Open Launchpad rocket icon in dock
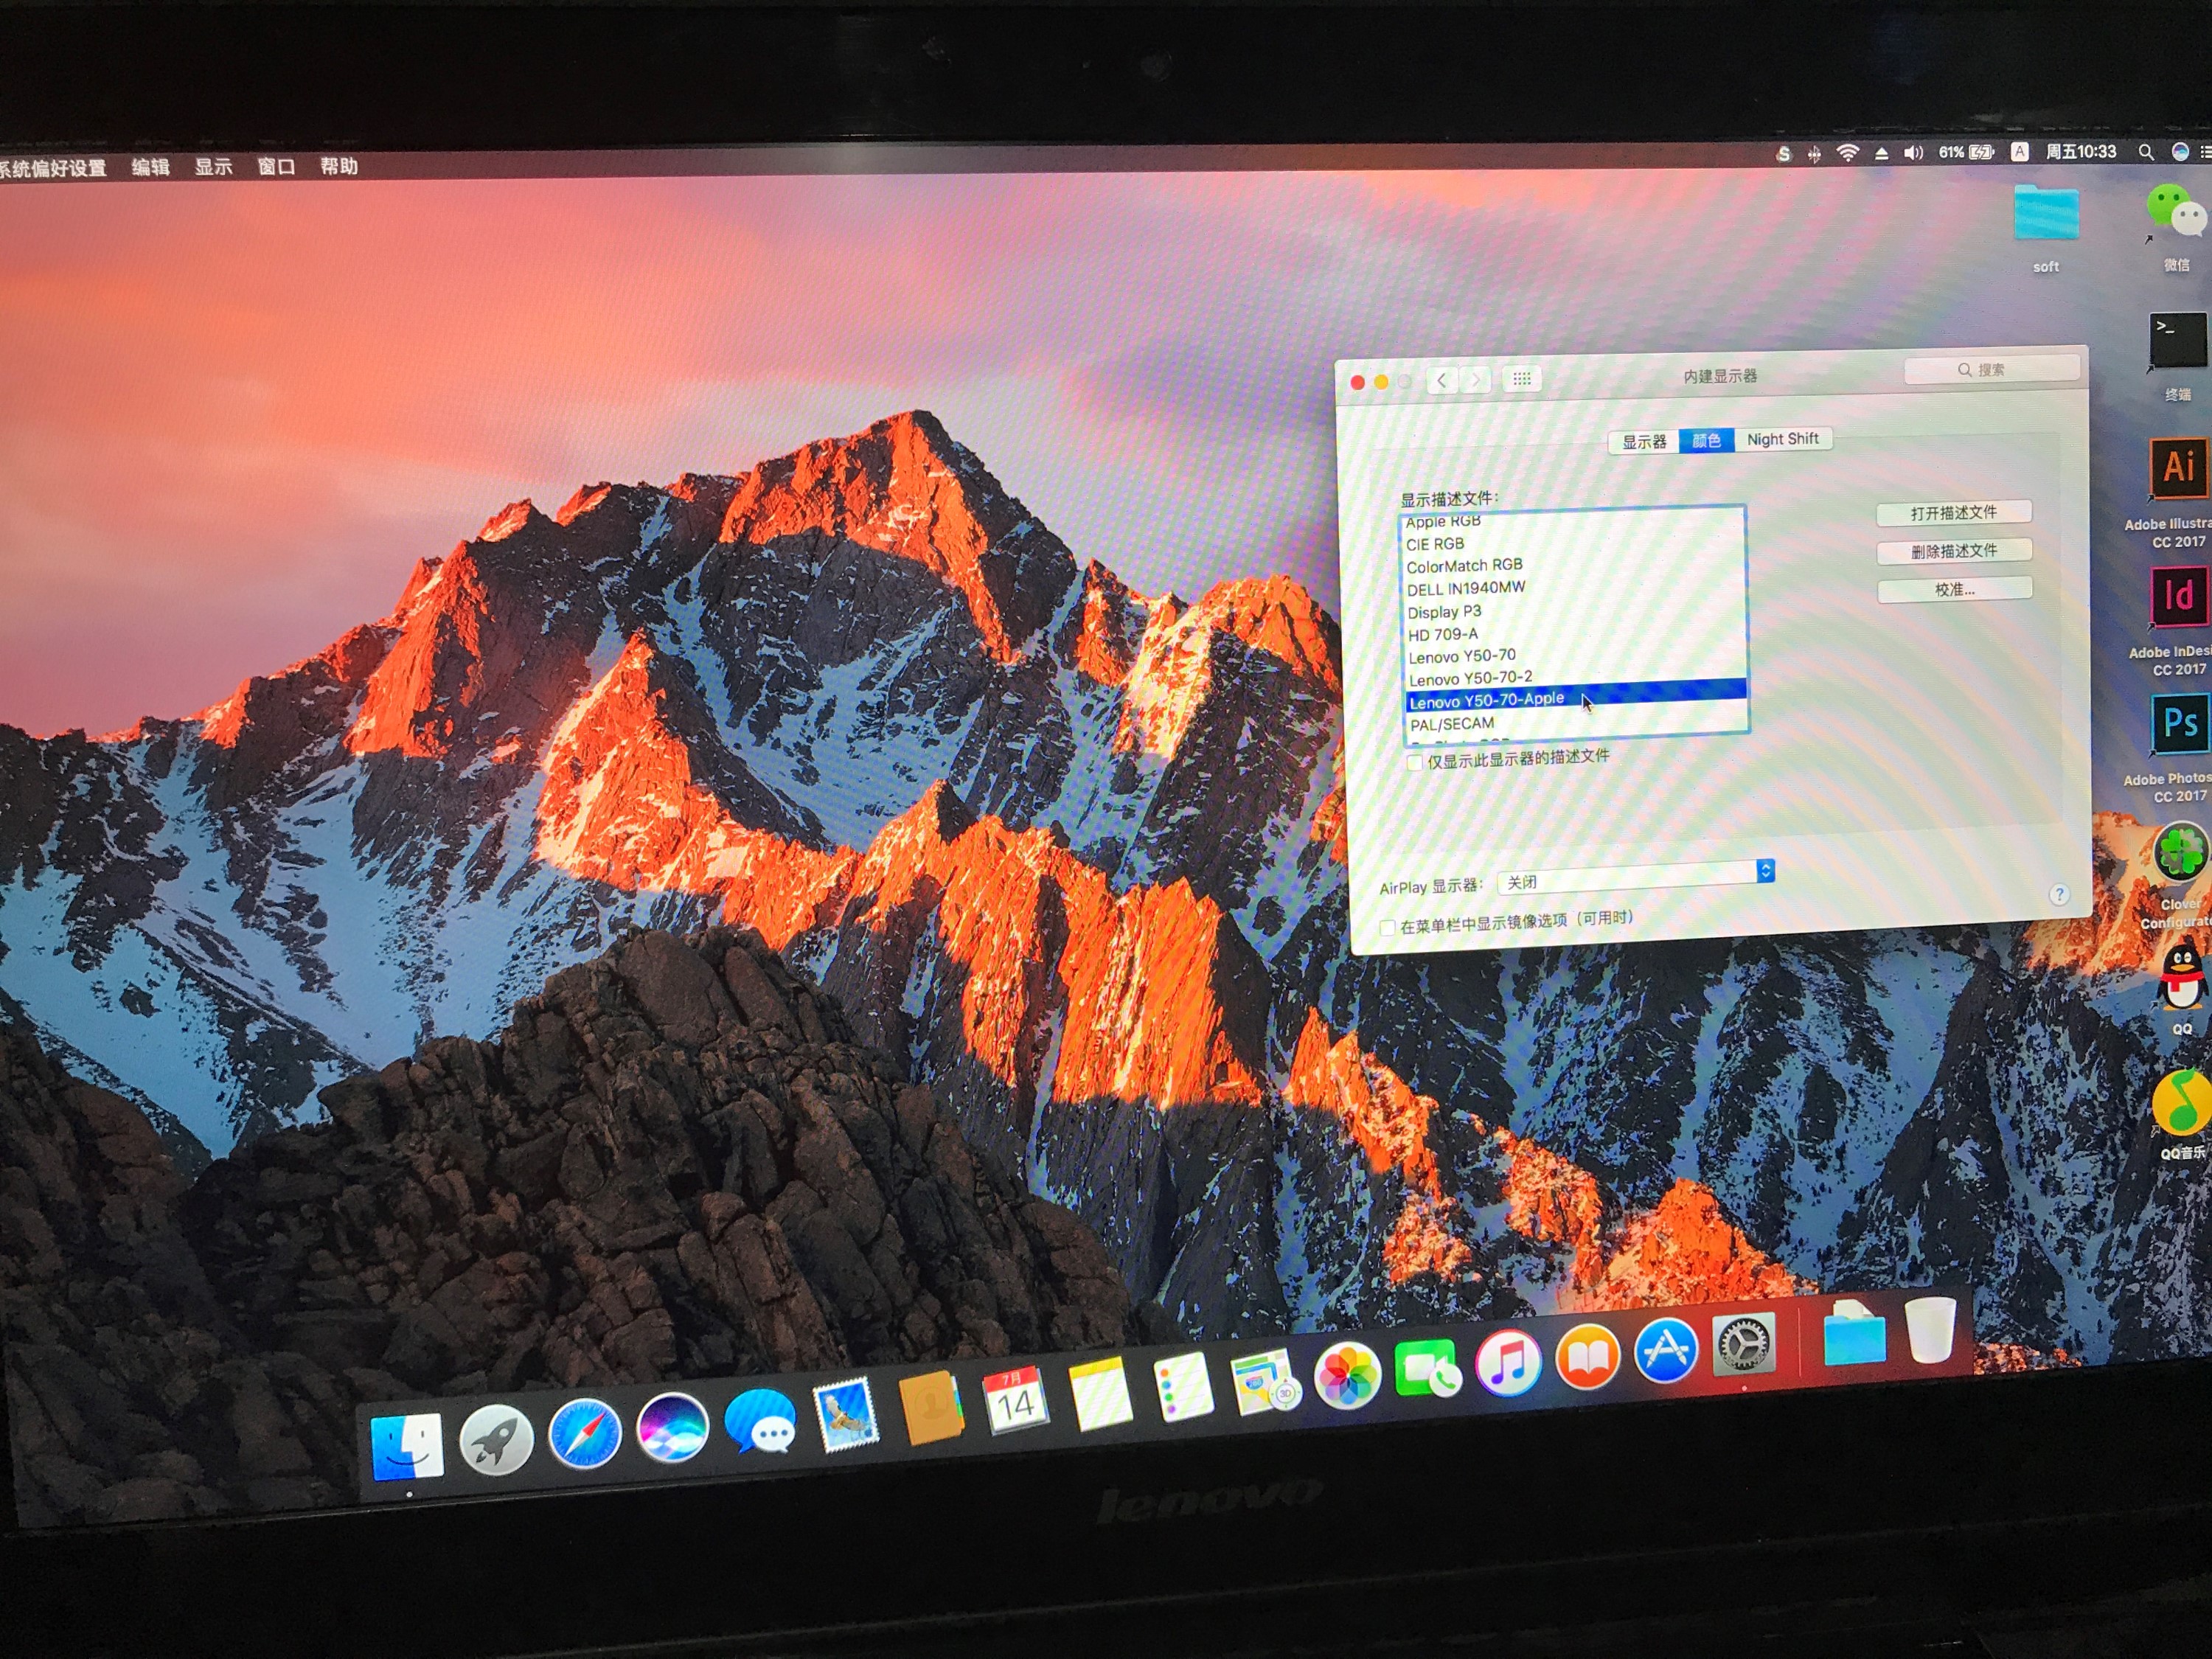 pos(496,1440)
